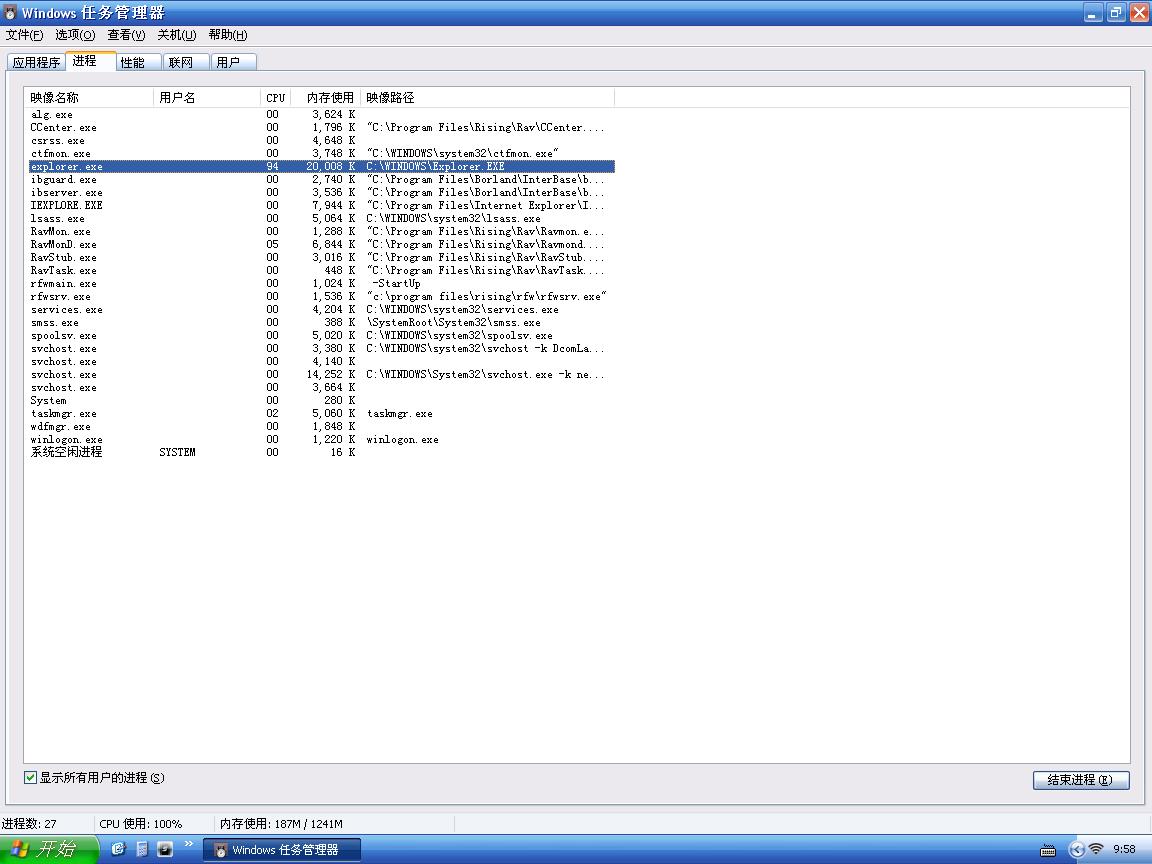Click the Windows 任务管理器 taskbar button

coord(282,850)
